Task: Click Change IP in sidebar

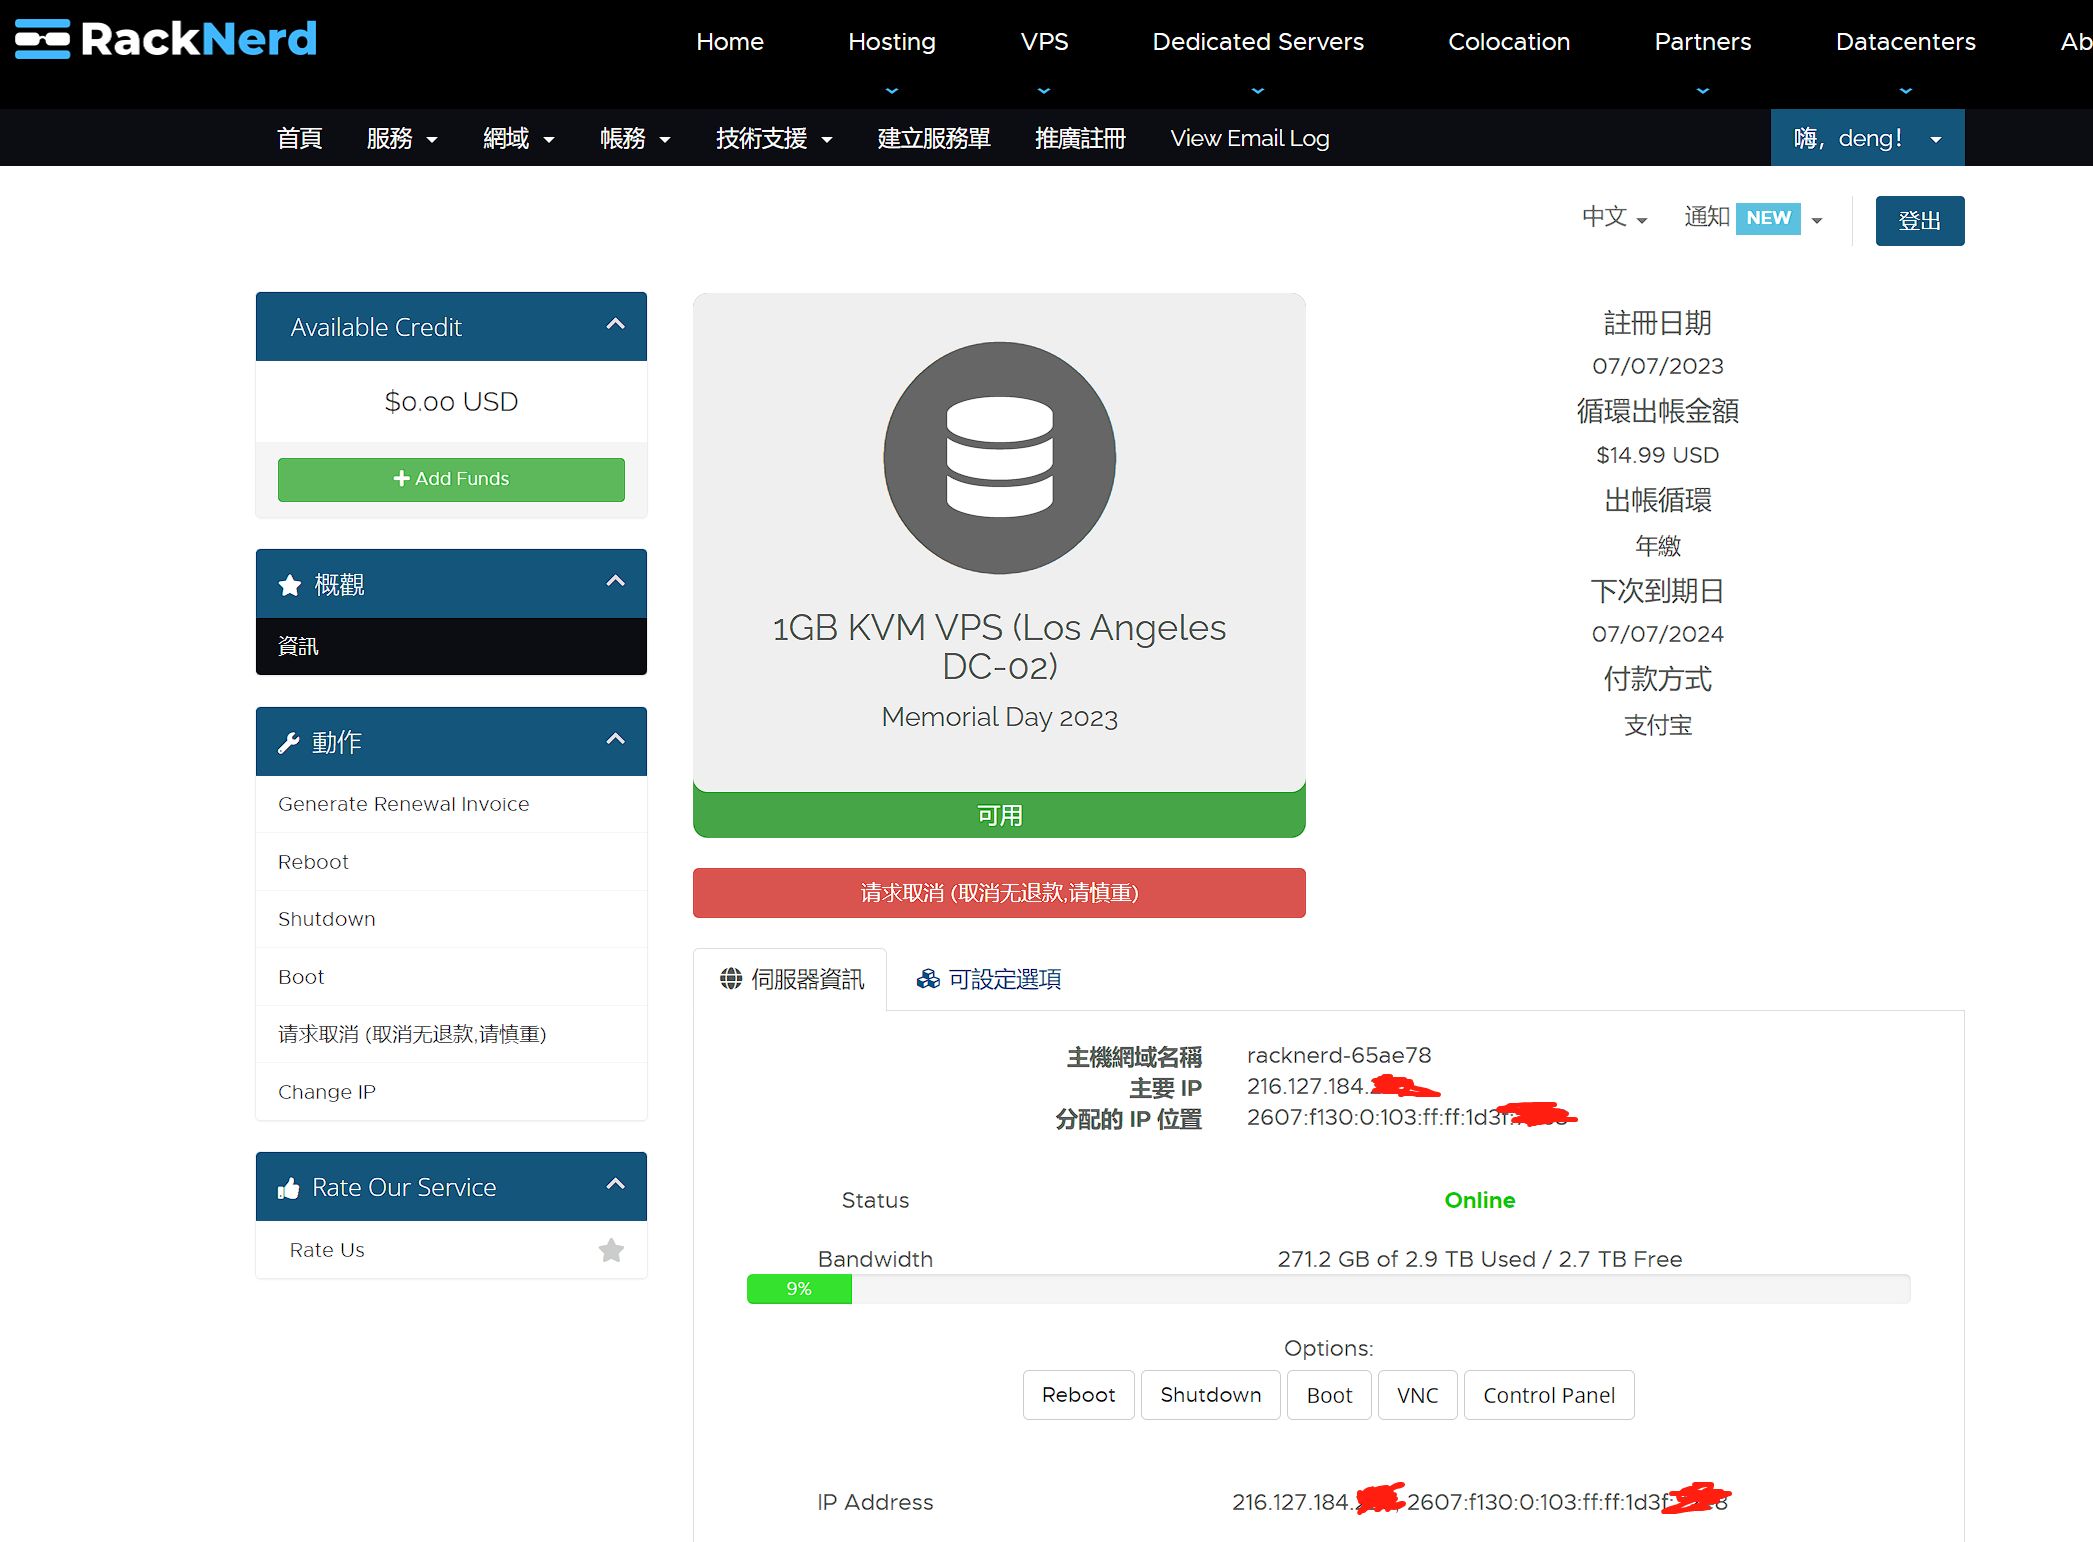Action: click(451, 1092)
